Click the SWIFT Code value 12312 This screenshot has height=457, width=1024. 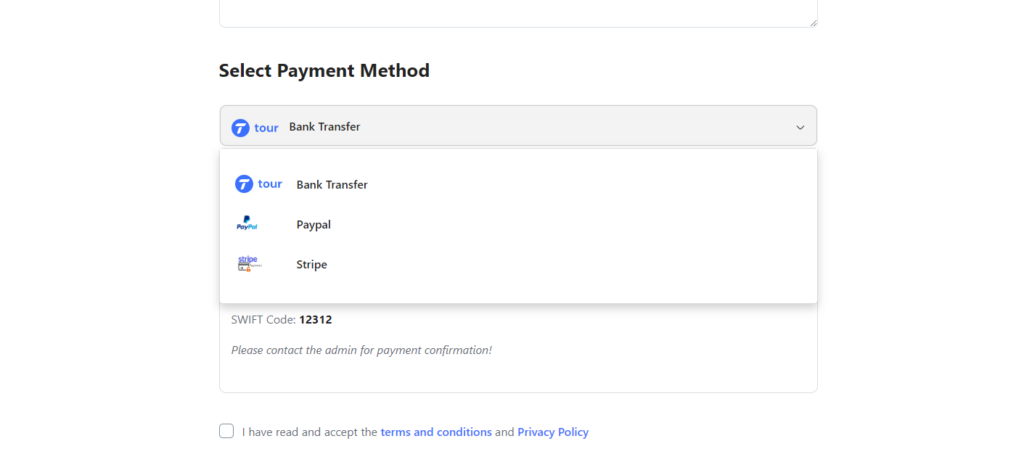(x=315, y=320)
